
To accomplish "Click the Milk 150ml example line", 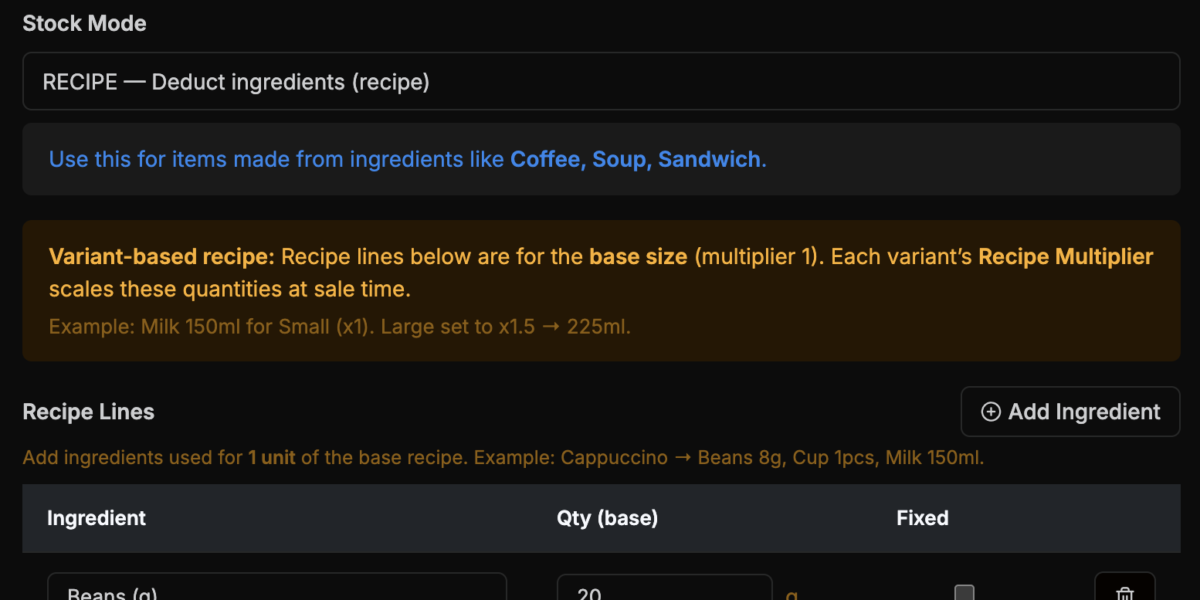I will [x=340, y=327].
